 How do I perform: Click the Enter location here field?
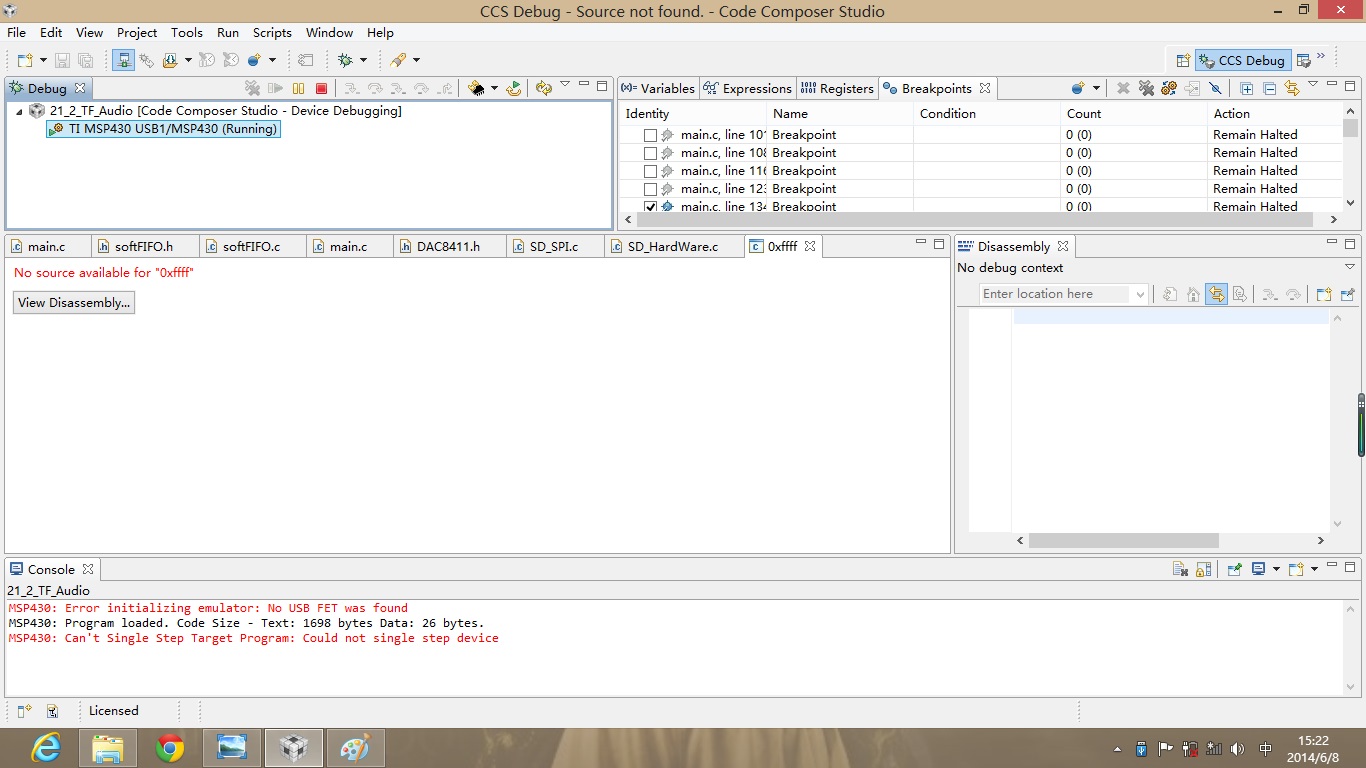[x=1056, y=294]
